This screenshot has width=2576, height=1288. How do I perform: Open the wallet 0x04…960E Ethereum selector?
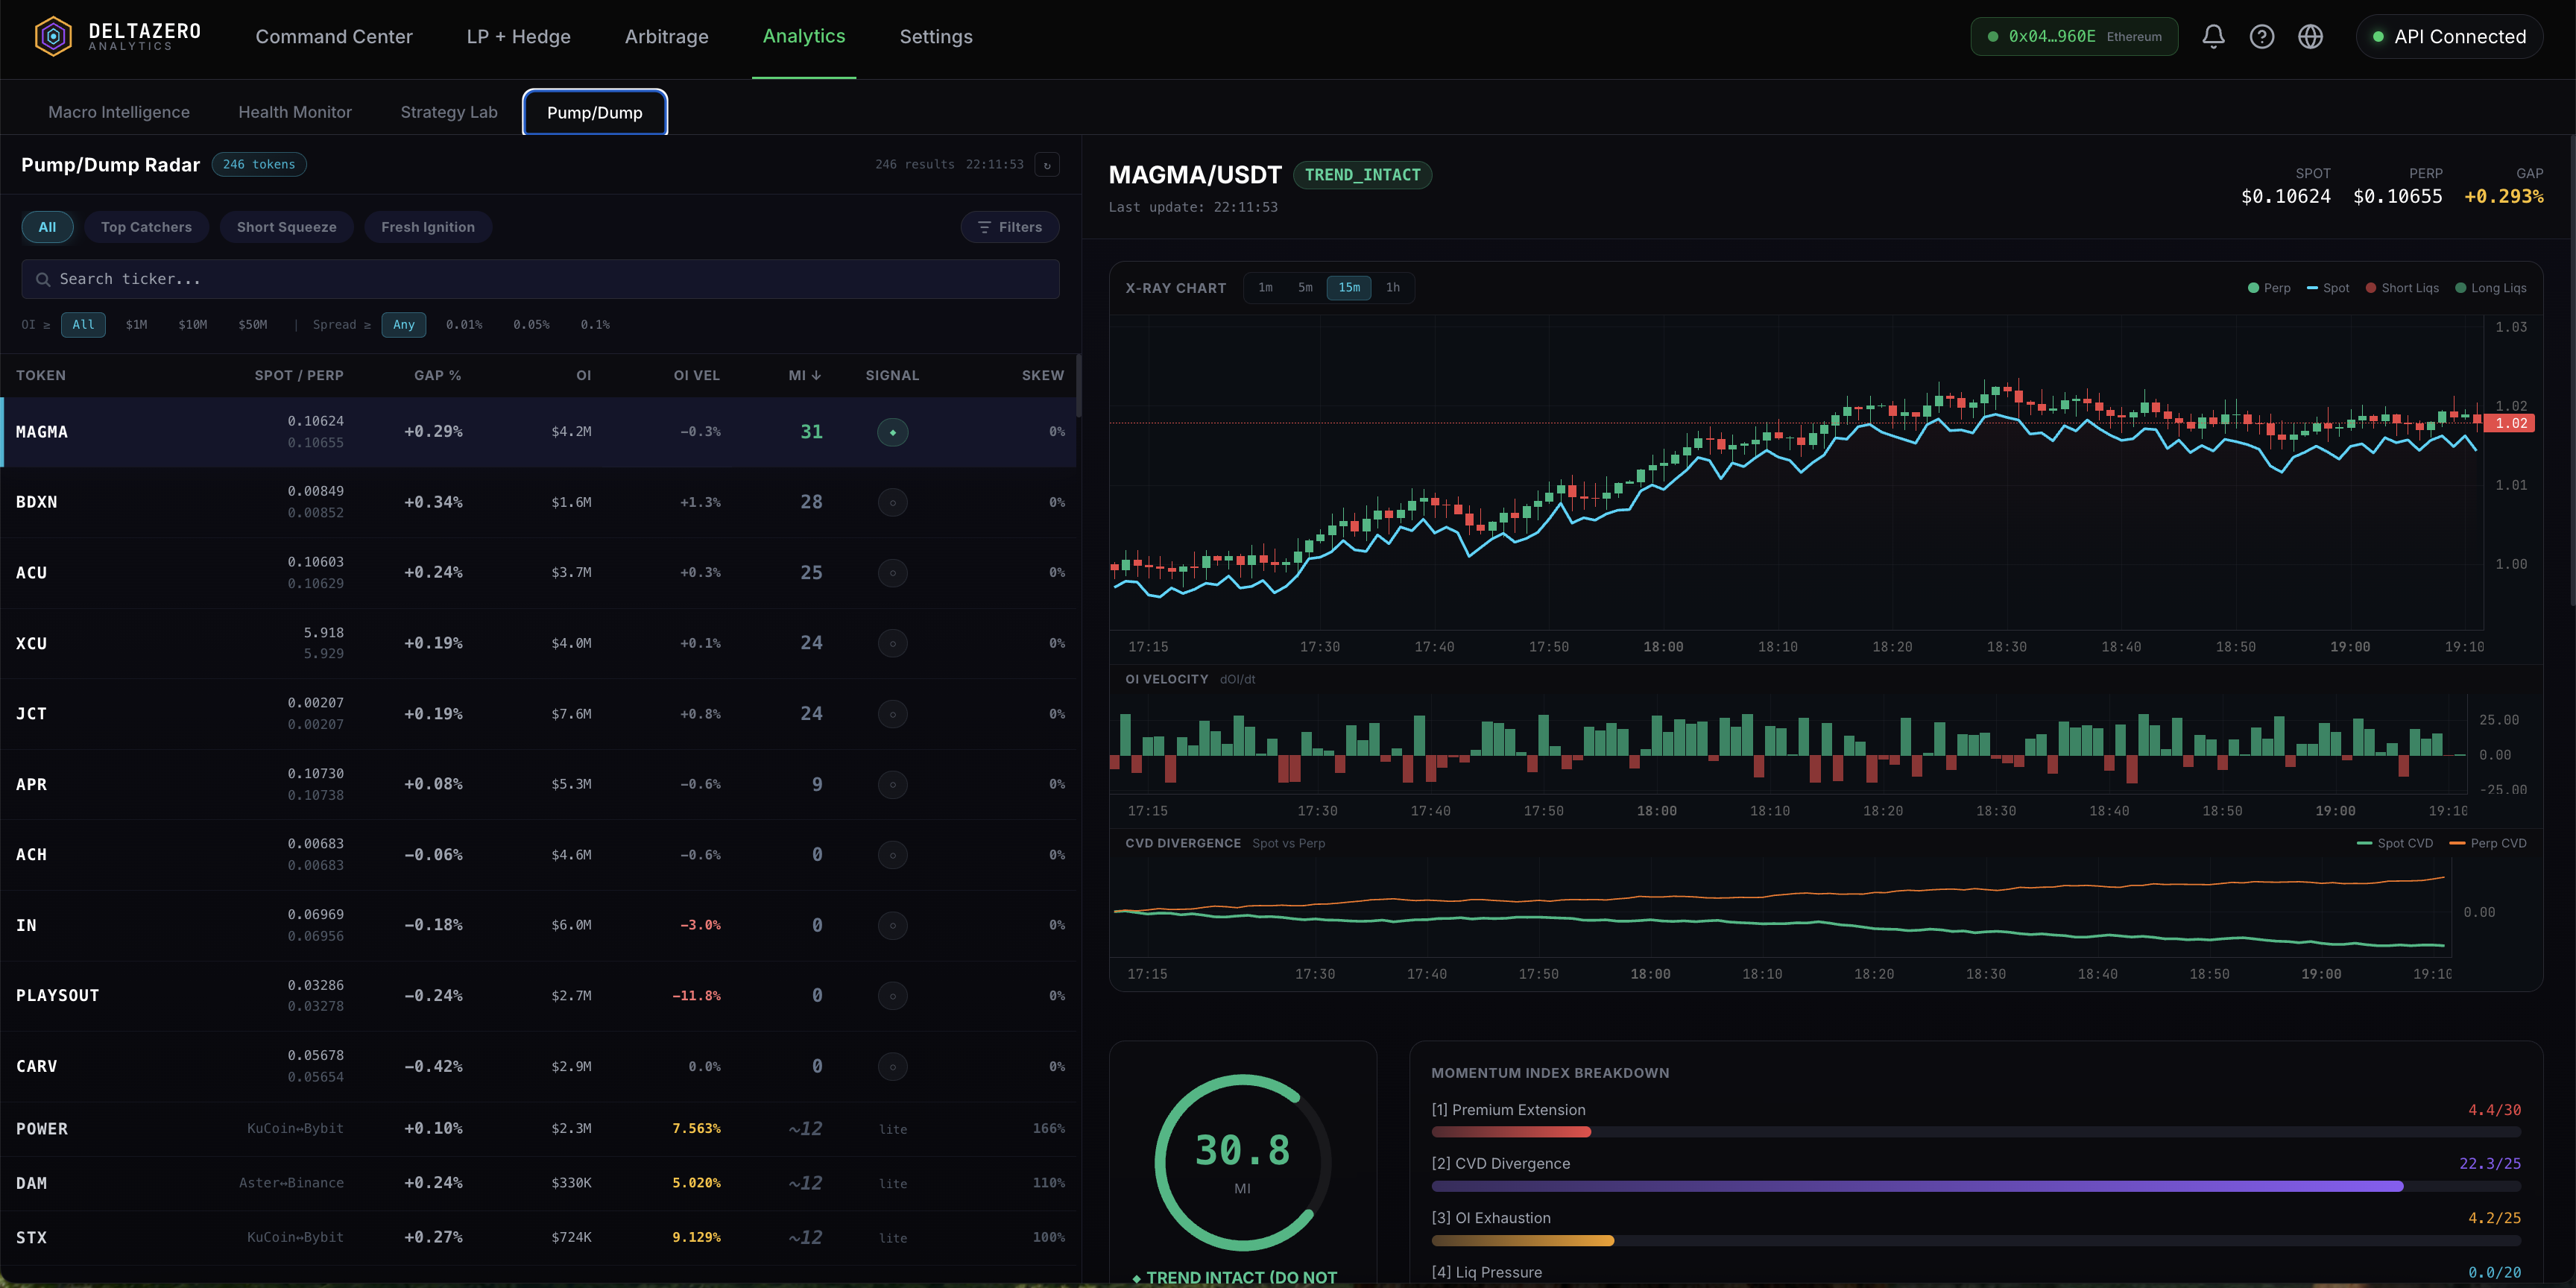[x=2073, y=37]
